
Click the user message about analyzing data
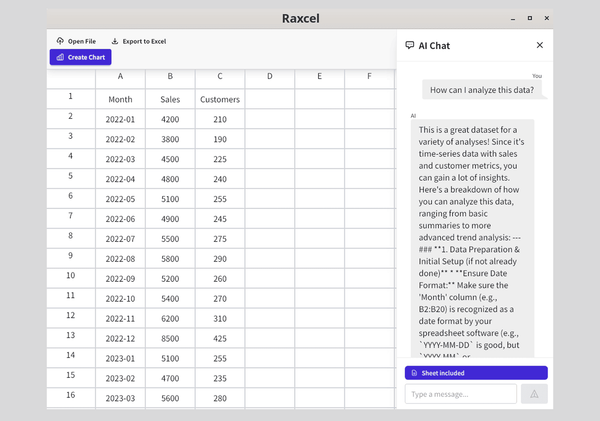pos(481,90)
